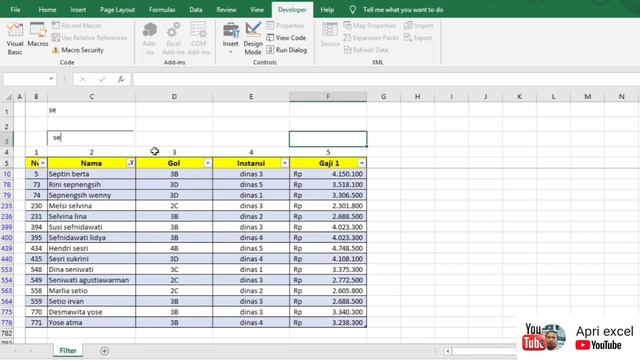This screenshot has width=640, height=360.
Task: Switch to the Formulas tab
Action: click(x=162, y=9)
